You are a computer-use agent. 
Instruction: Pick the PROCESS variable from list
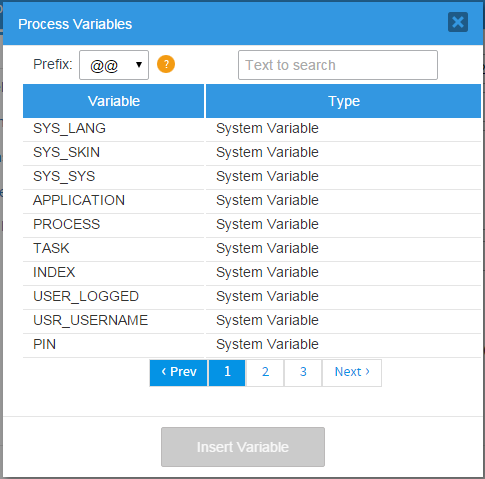click(252, 225)
